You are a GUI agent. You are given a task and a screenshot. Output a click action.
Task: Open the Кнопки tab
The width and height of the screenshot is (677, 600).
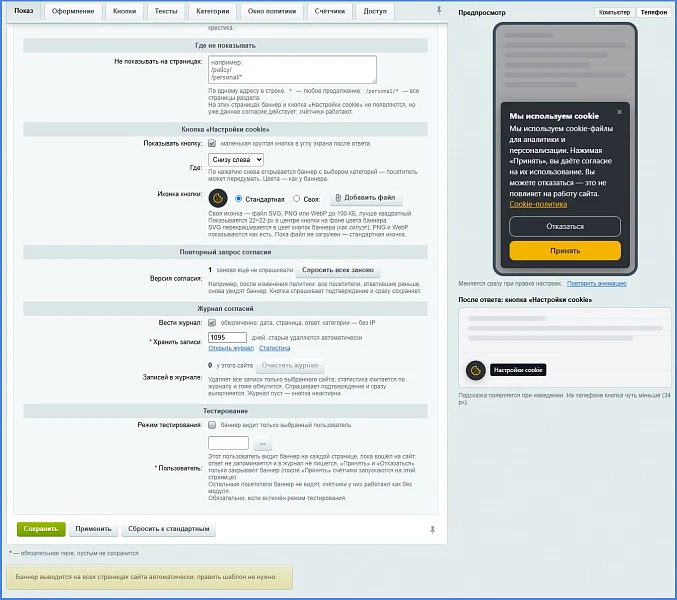point(124,11)
